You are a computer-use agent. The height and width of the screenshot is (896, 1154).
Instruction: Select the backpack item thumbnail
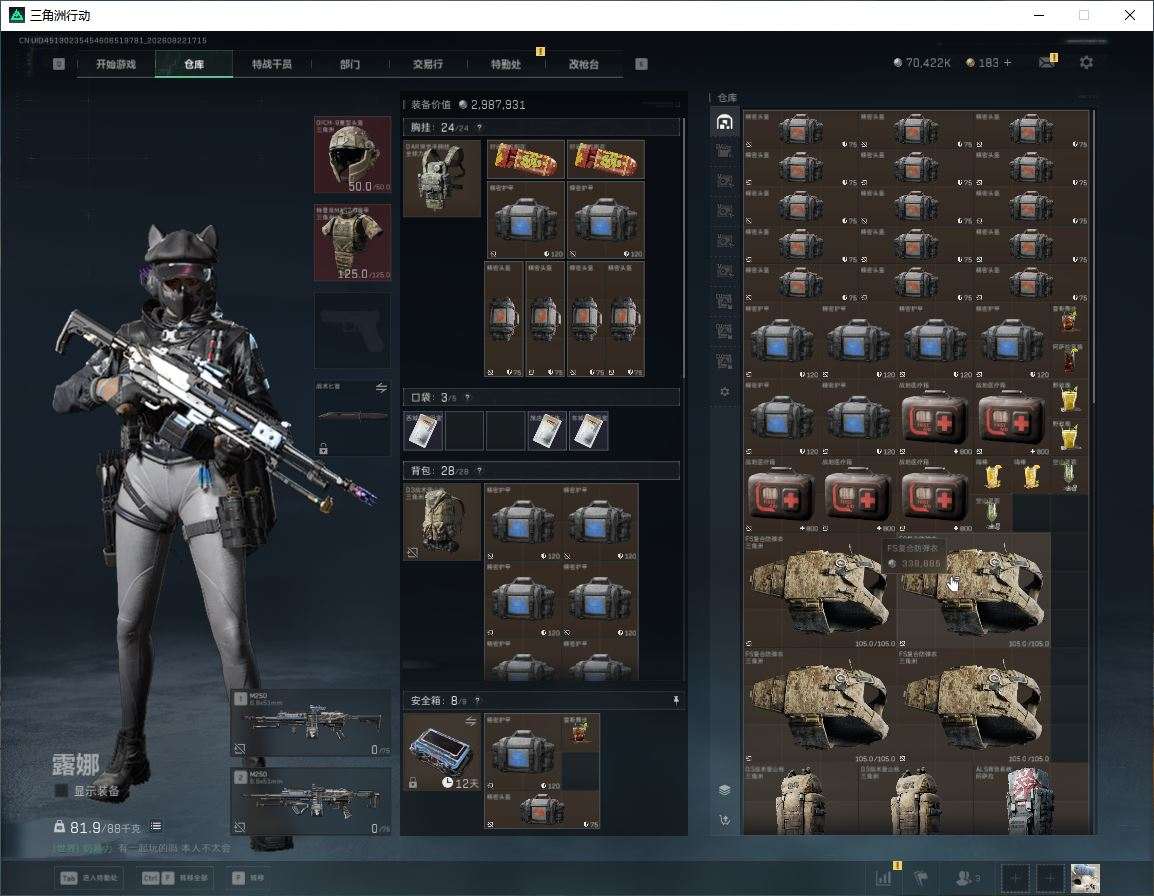point(442,522)
